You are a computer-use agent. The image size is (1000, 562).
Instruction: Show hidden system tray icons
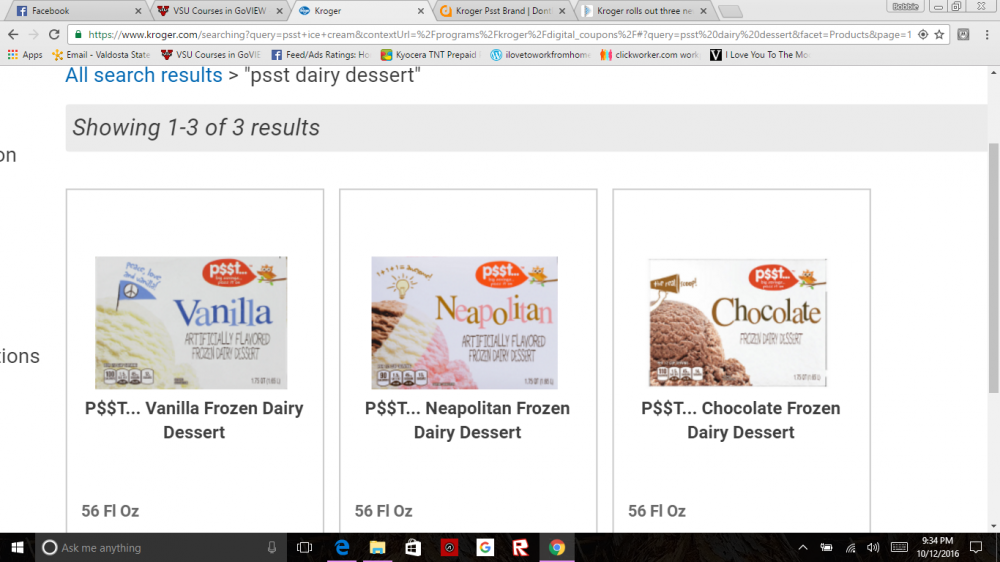(803, 547)
